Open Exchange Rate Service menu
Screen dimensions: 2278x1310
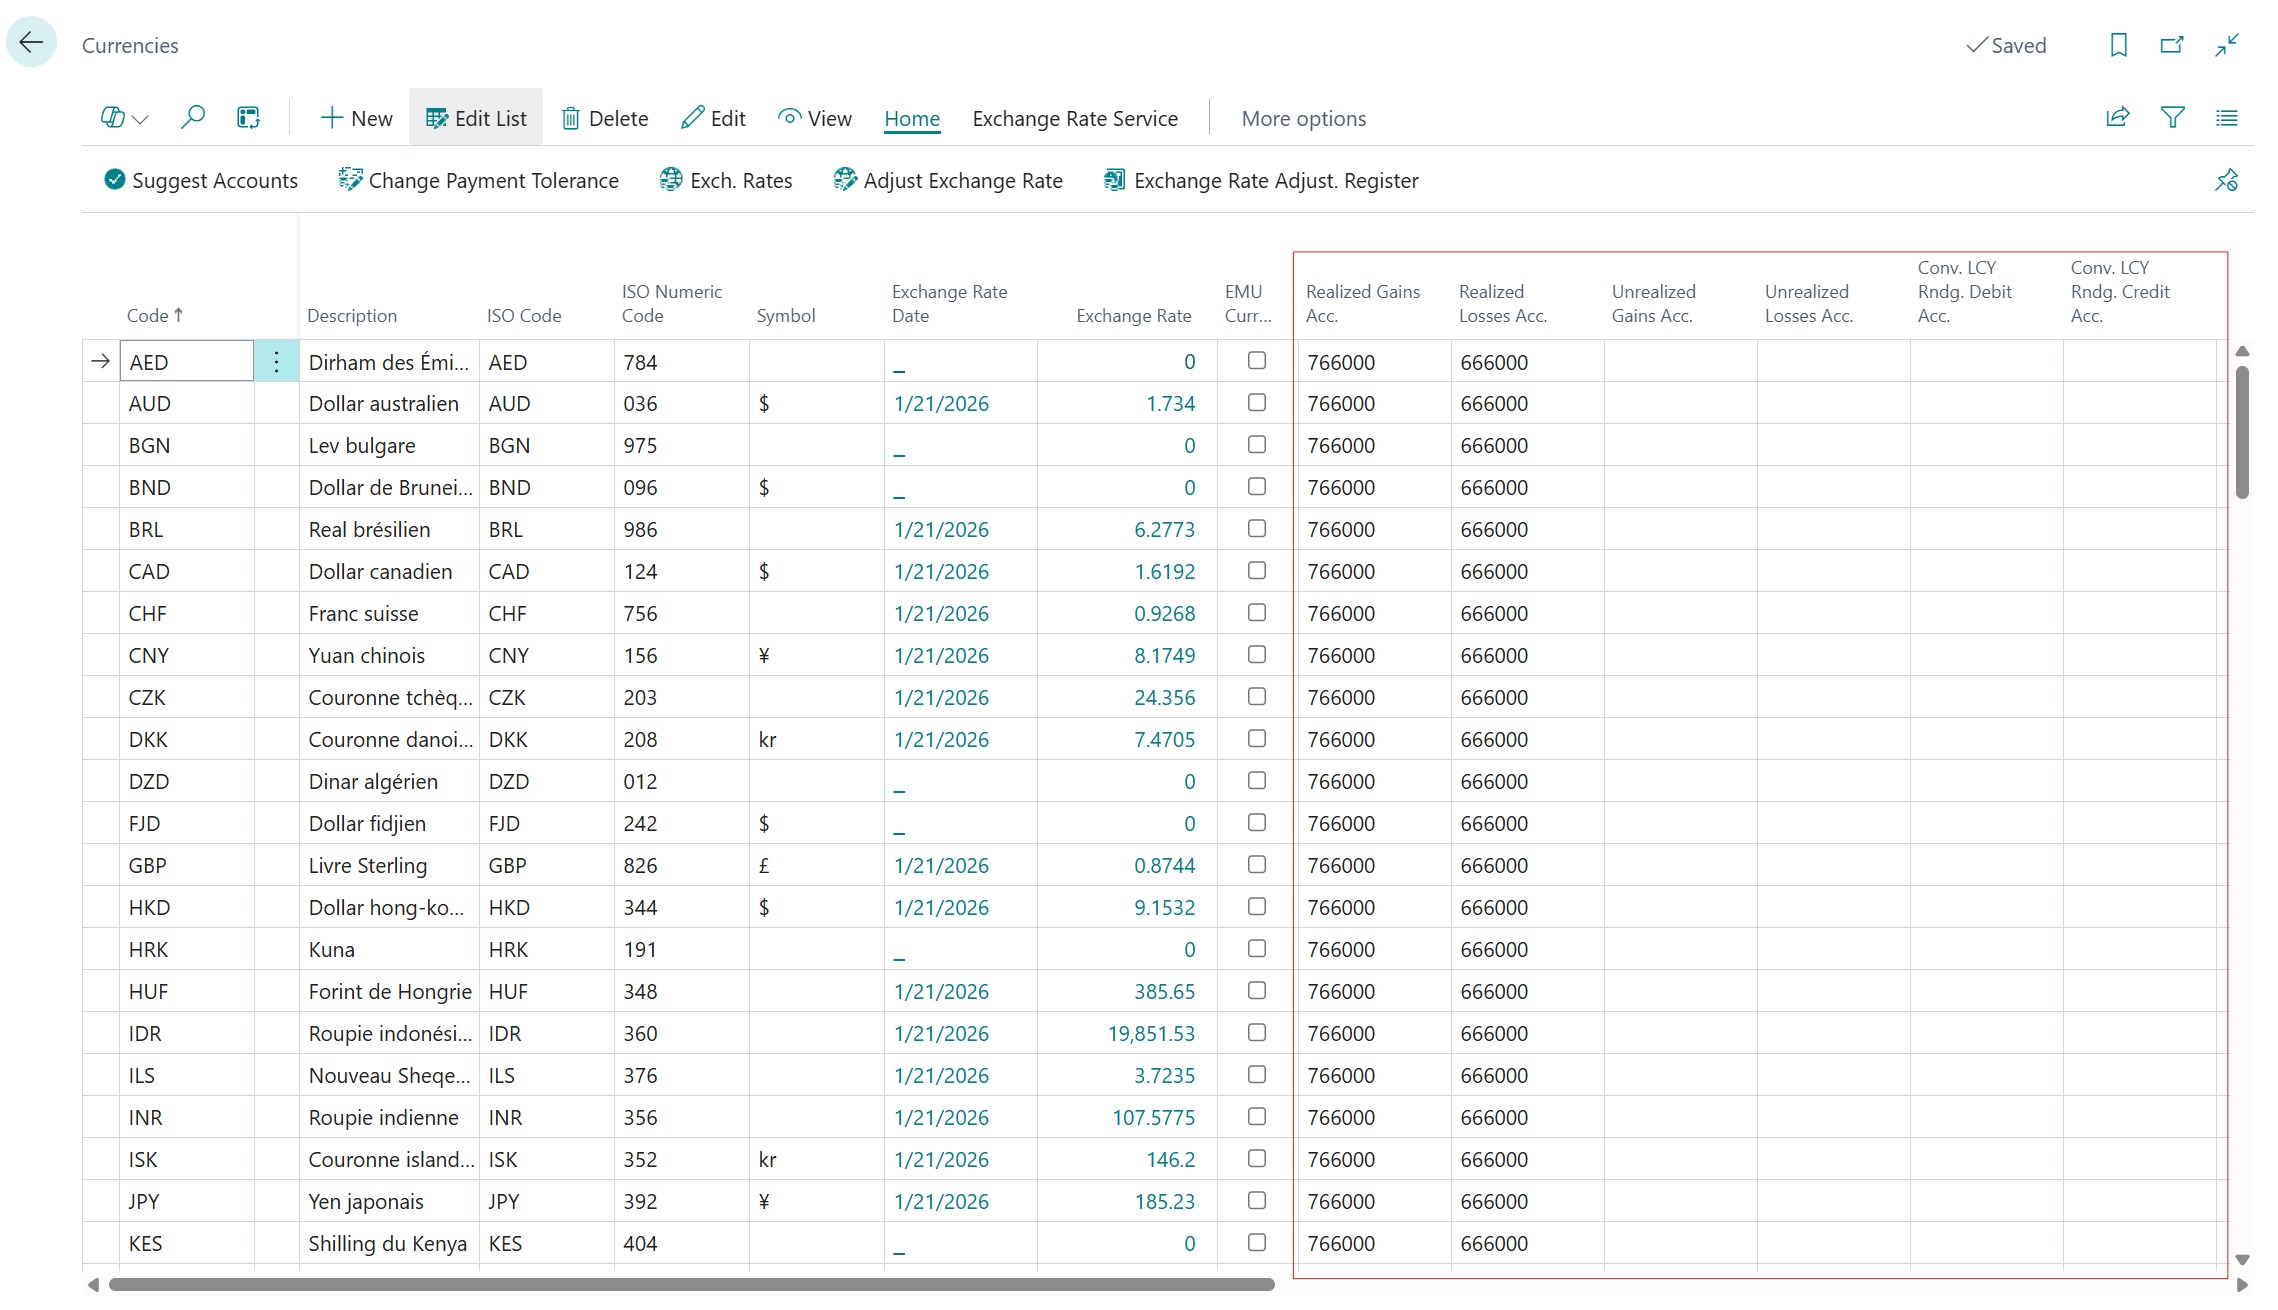pos(1075,118)
